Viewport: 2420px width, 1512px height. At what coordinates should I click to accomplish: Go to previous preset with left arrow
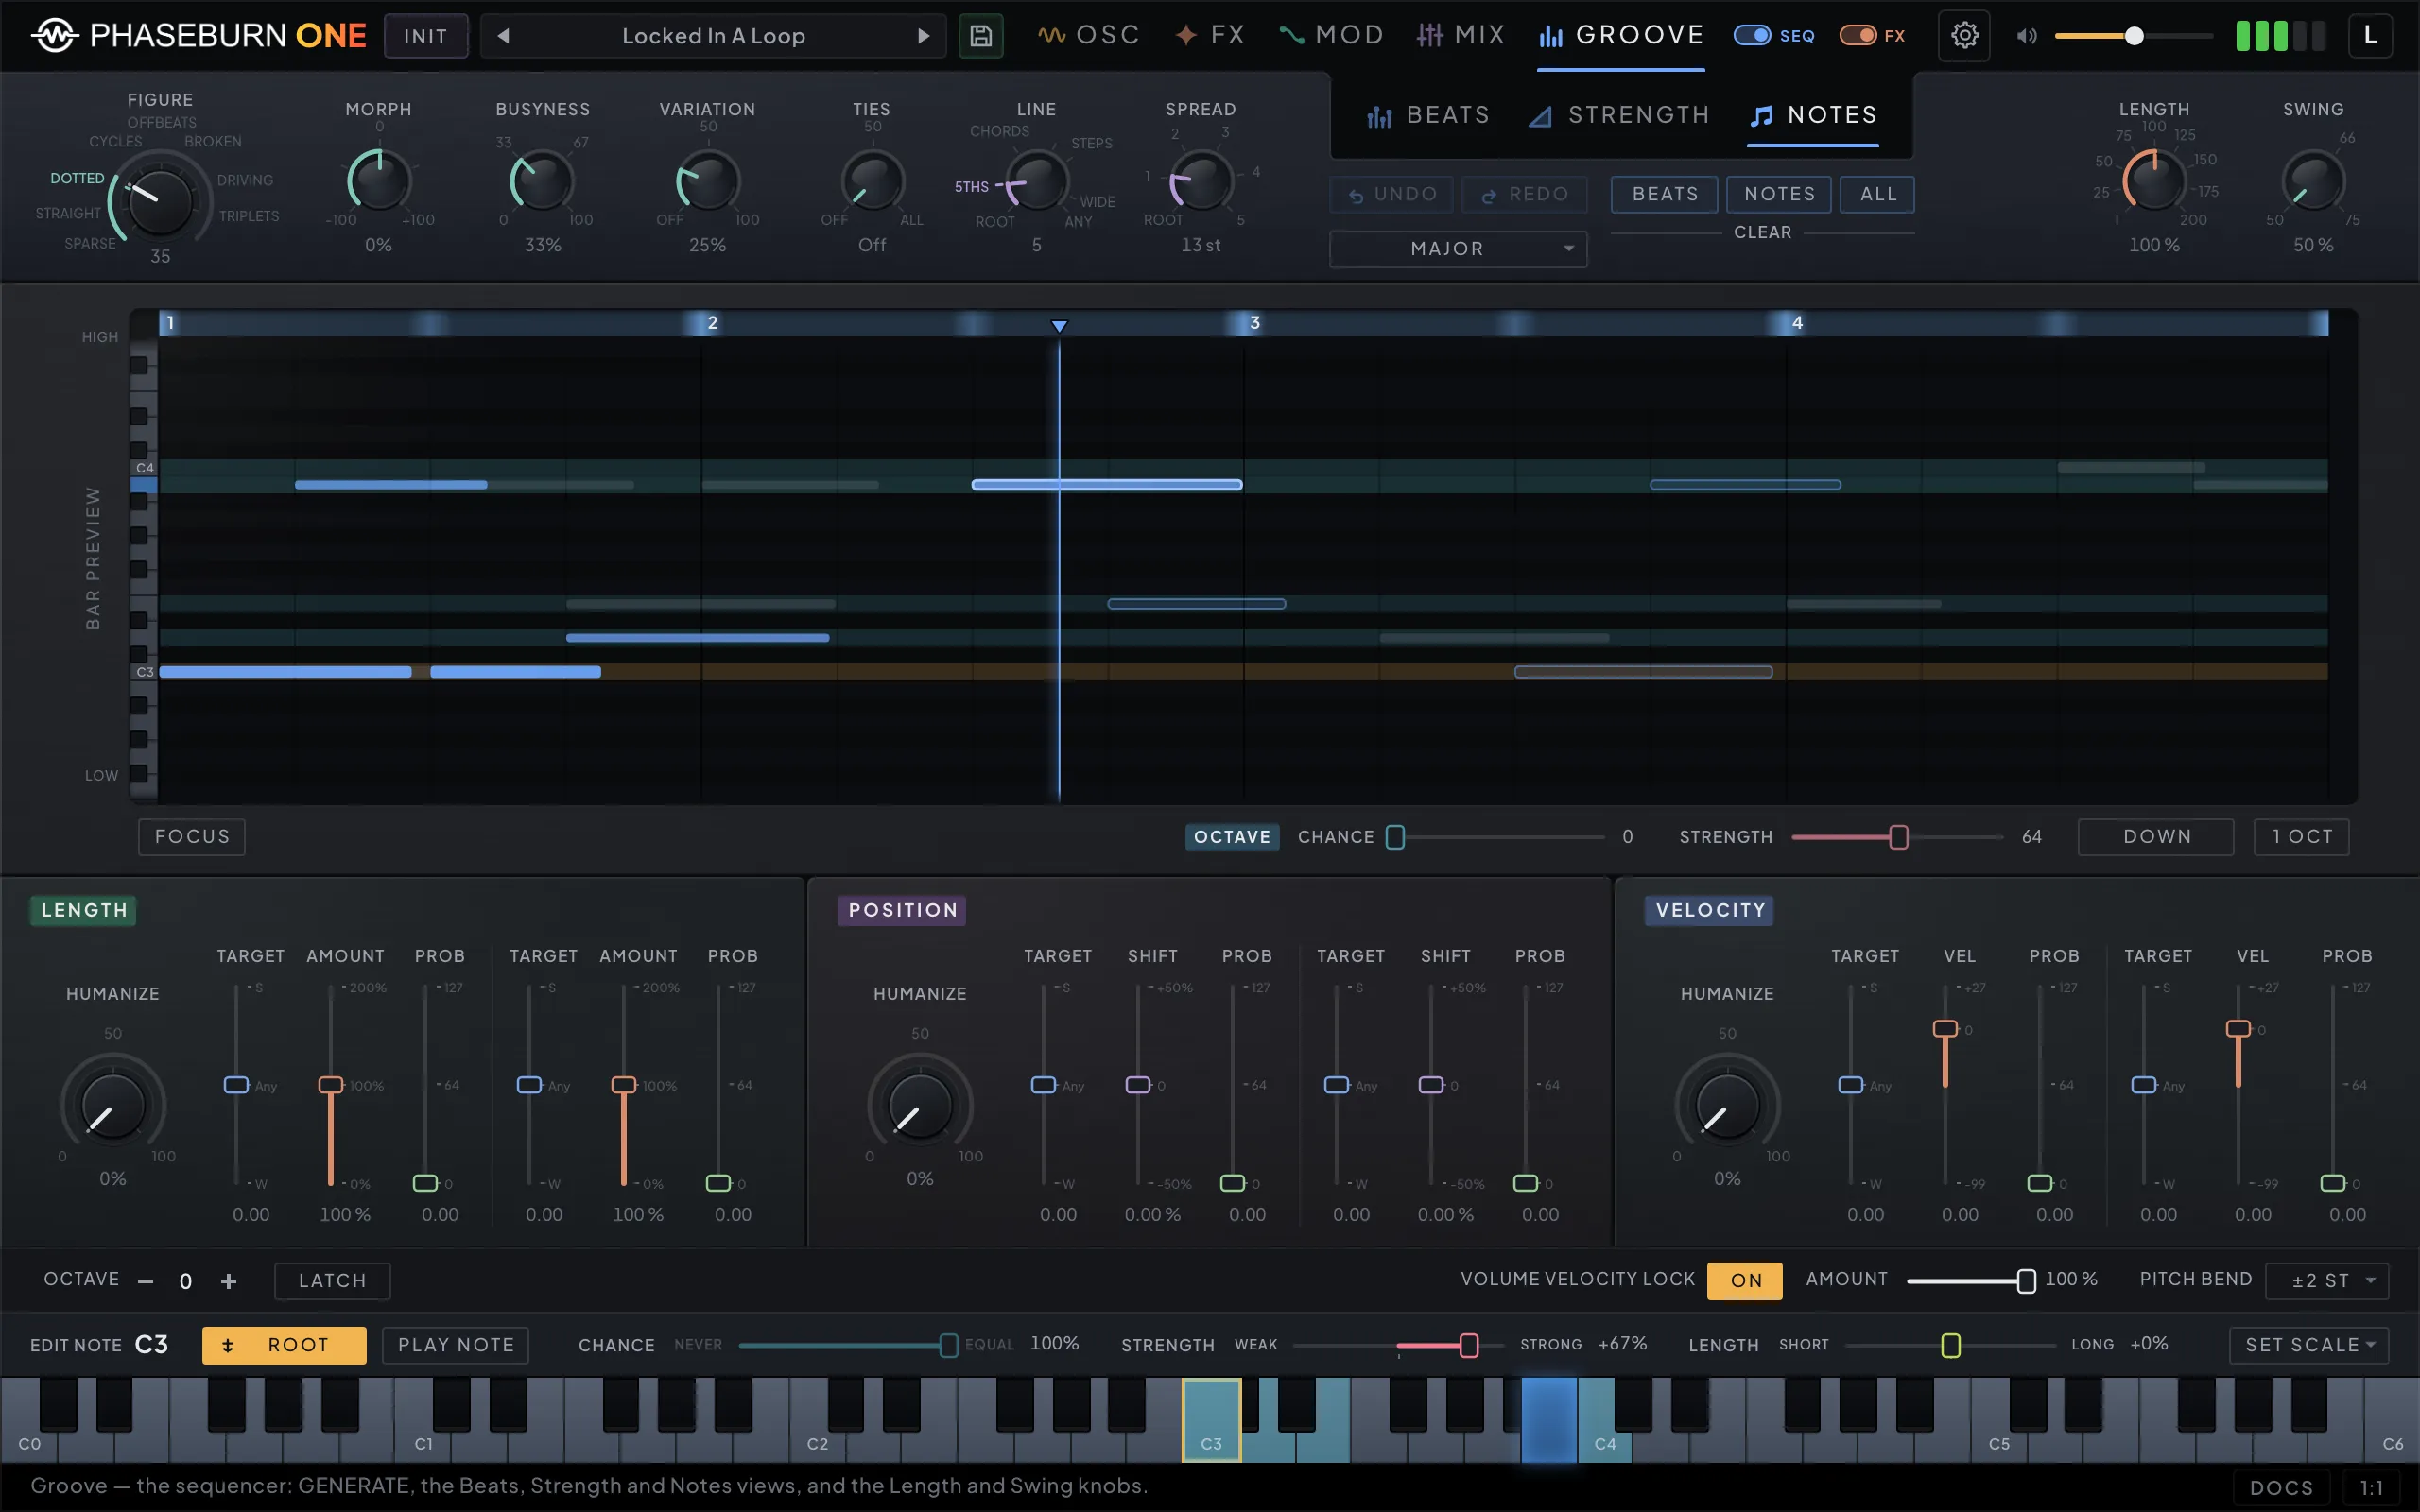point(504,36)
